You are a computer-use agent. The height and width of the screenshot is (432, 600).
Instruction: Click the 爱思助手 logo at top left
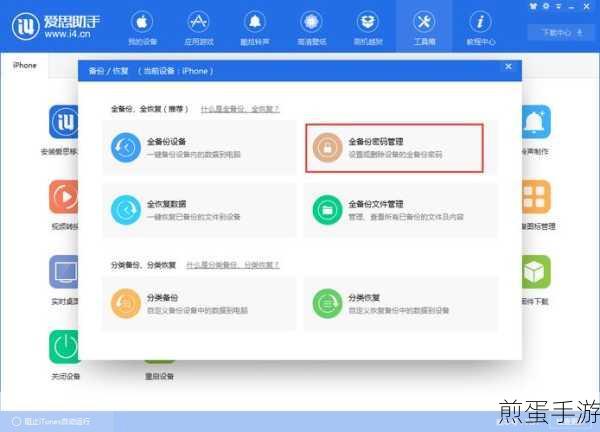[x=55, y=26]
